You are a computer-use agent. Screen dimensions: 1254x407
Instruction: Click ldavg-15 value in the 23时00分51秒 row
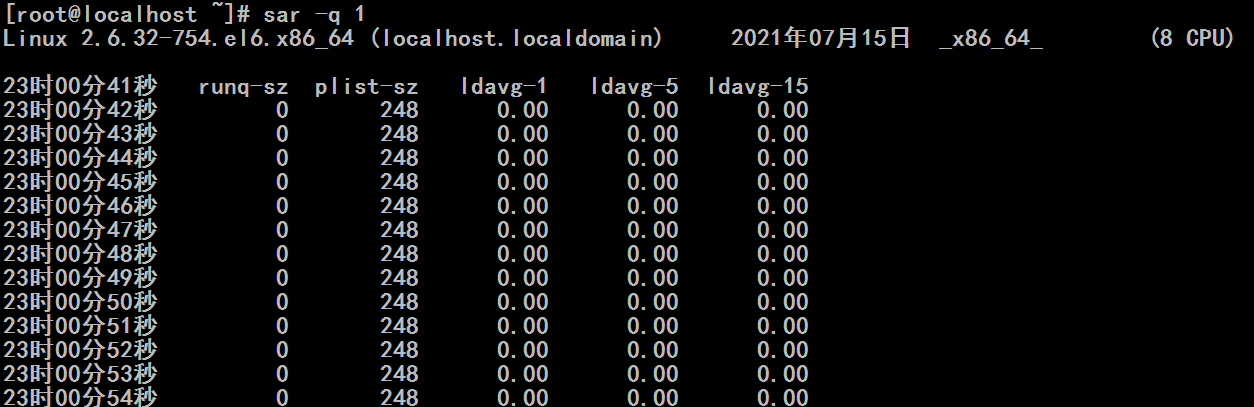pos(783,326)
